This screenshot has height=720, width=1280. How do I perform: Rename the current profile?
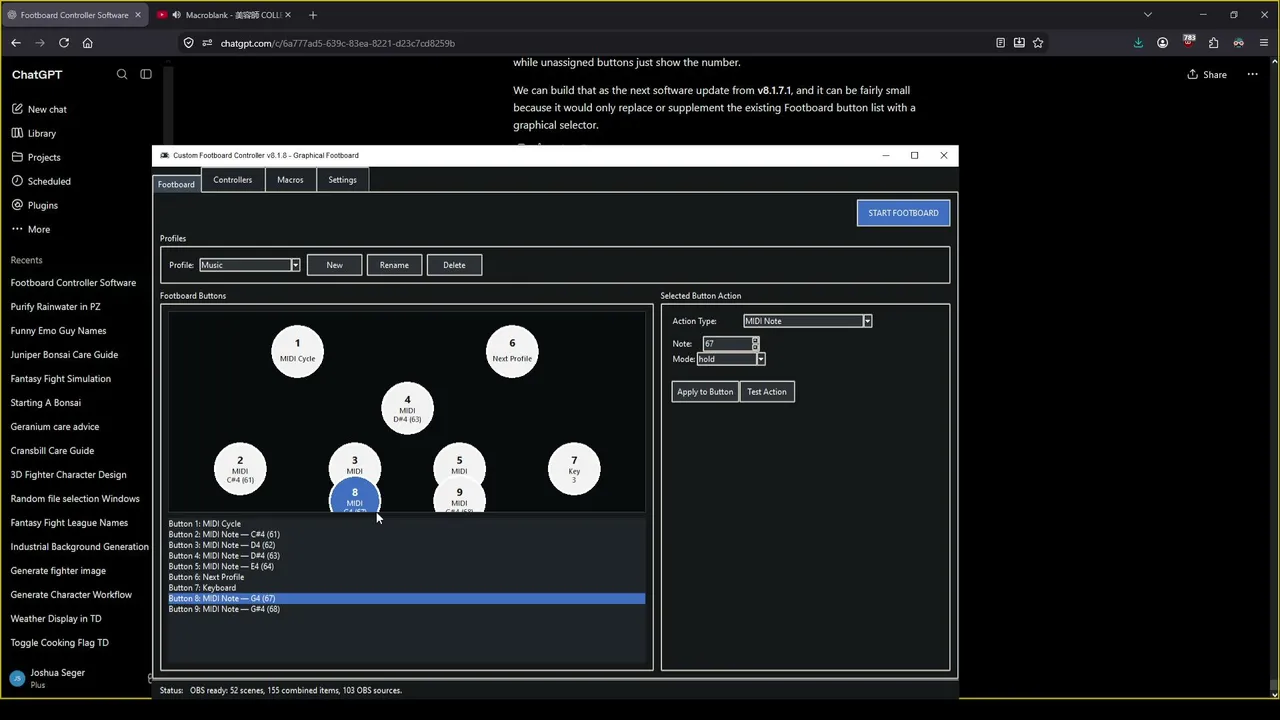(x=394, y=265)
